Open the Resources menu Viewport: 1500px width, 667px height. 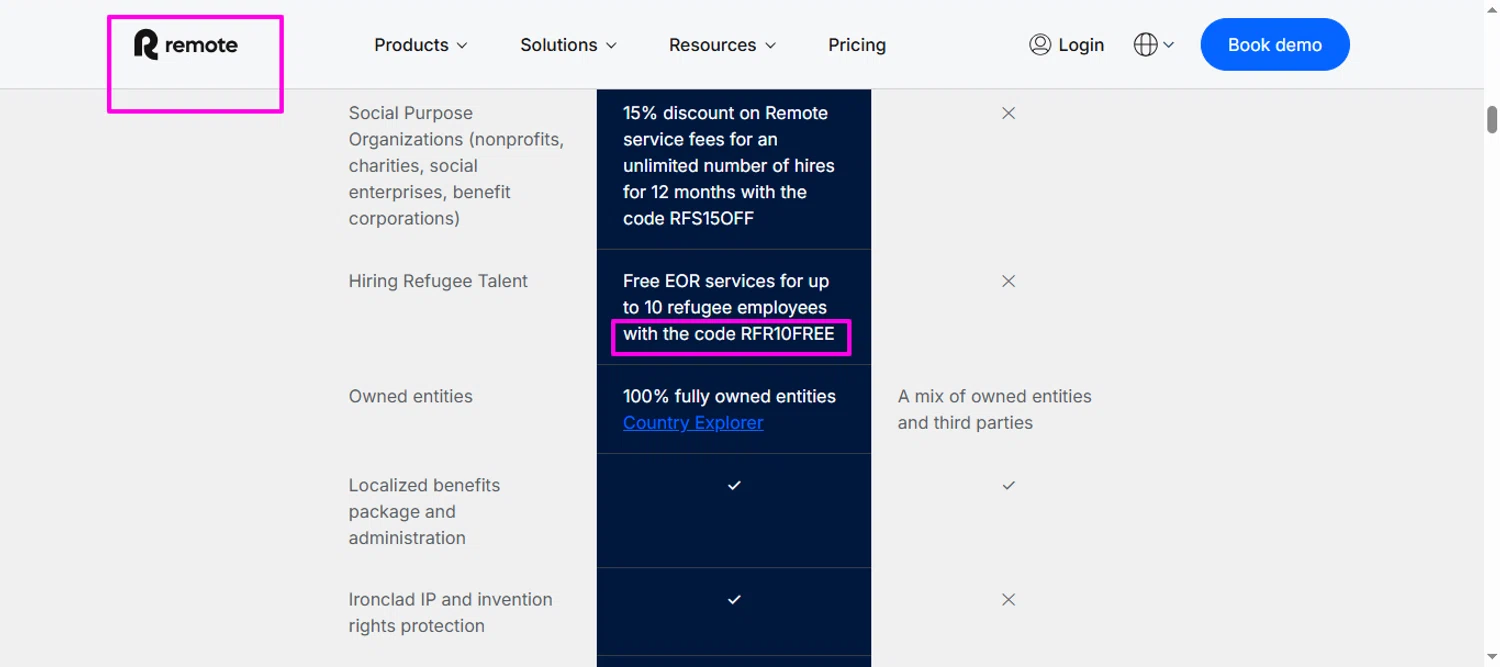click(722, 45)
